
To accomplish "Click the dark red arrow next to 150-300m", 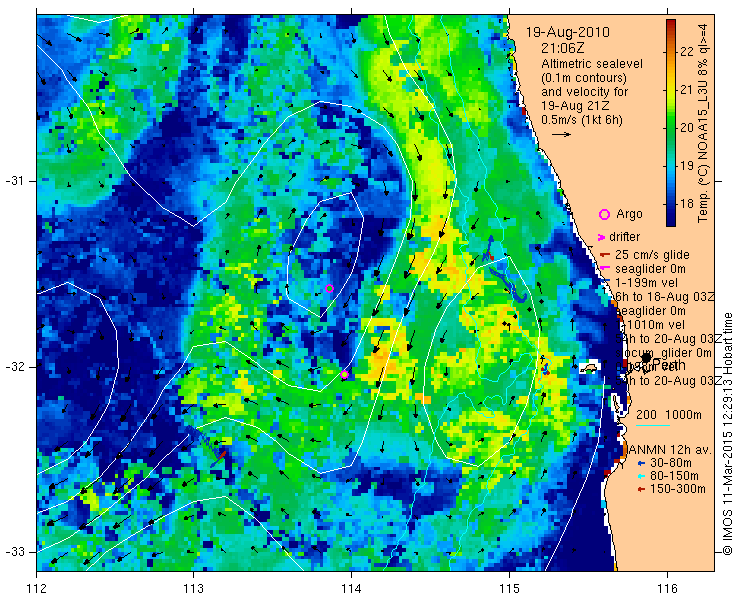I will tap(640, 490).
